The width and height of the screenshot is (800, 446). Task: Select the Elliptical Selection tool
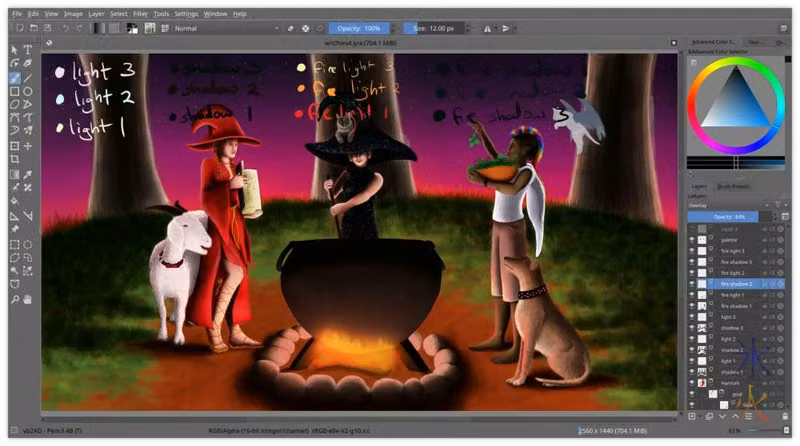tap(28, 244)
